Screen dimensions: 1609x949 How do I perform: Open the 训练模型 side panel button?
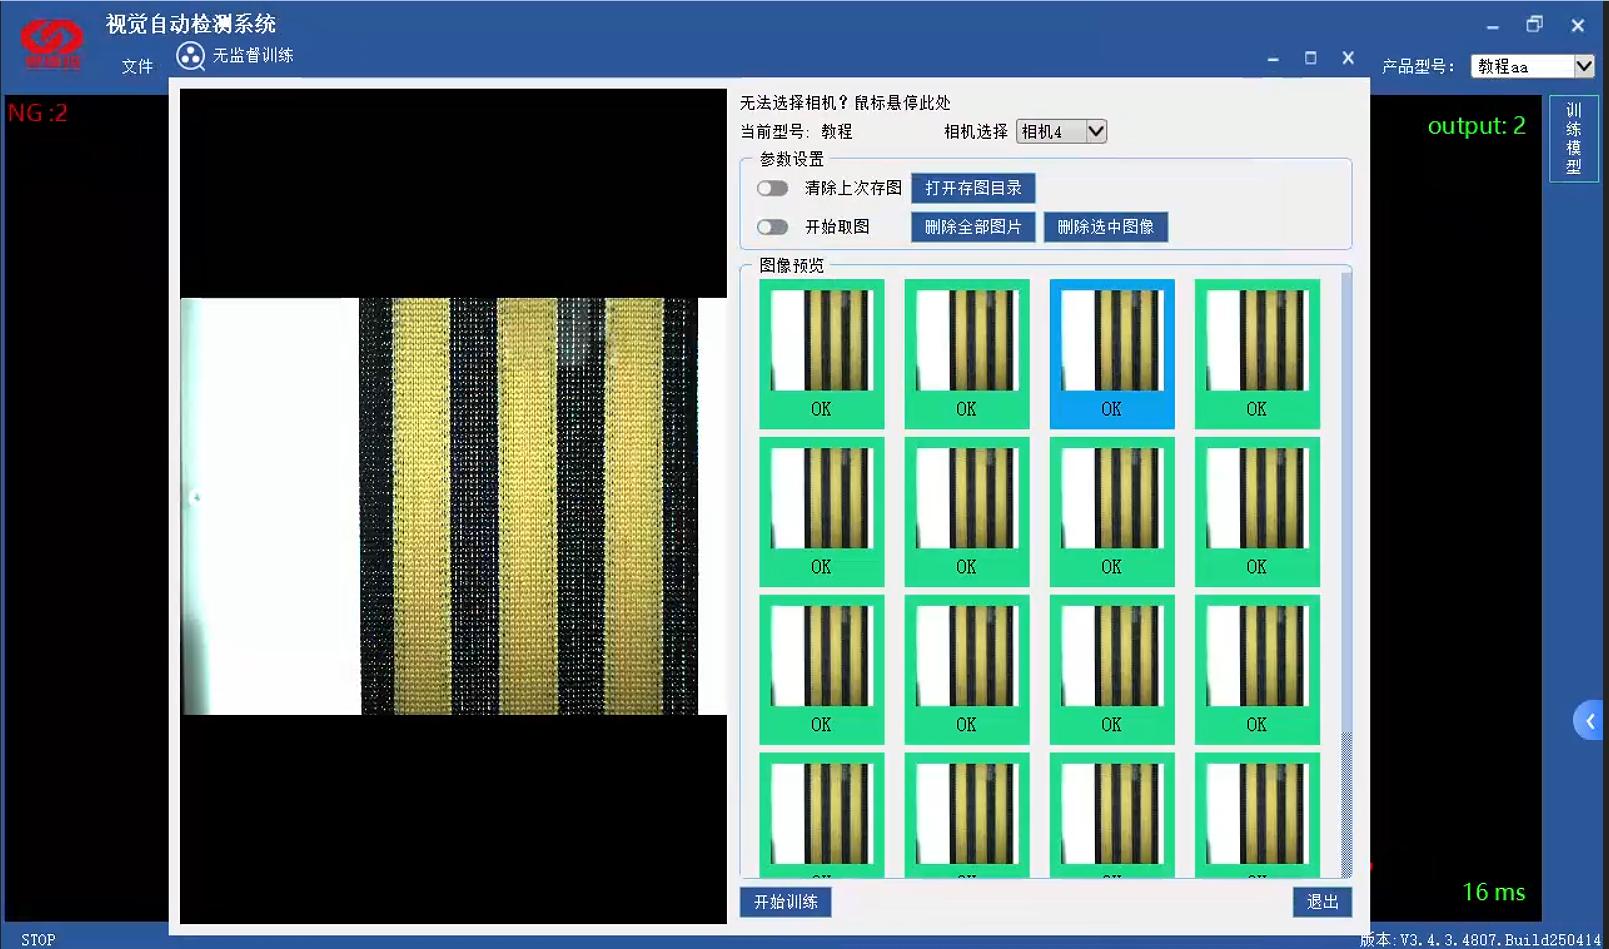pyautogui.click(x=1573, y=138)
